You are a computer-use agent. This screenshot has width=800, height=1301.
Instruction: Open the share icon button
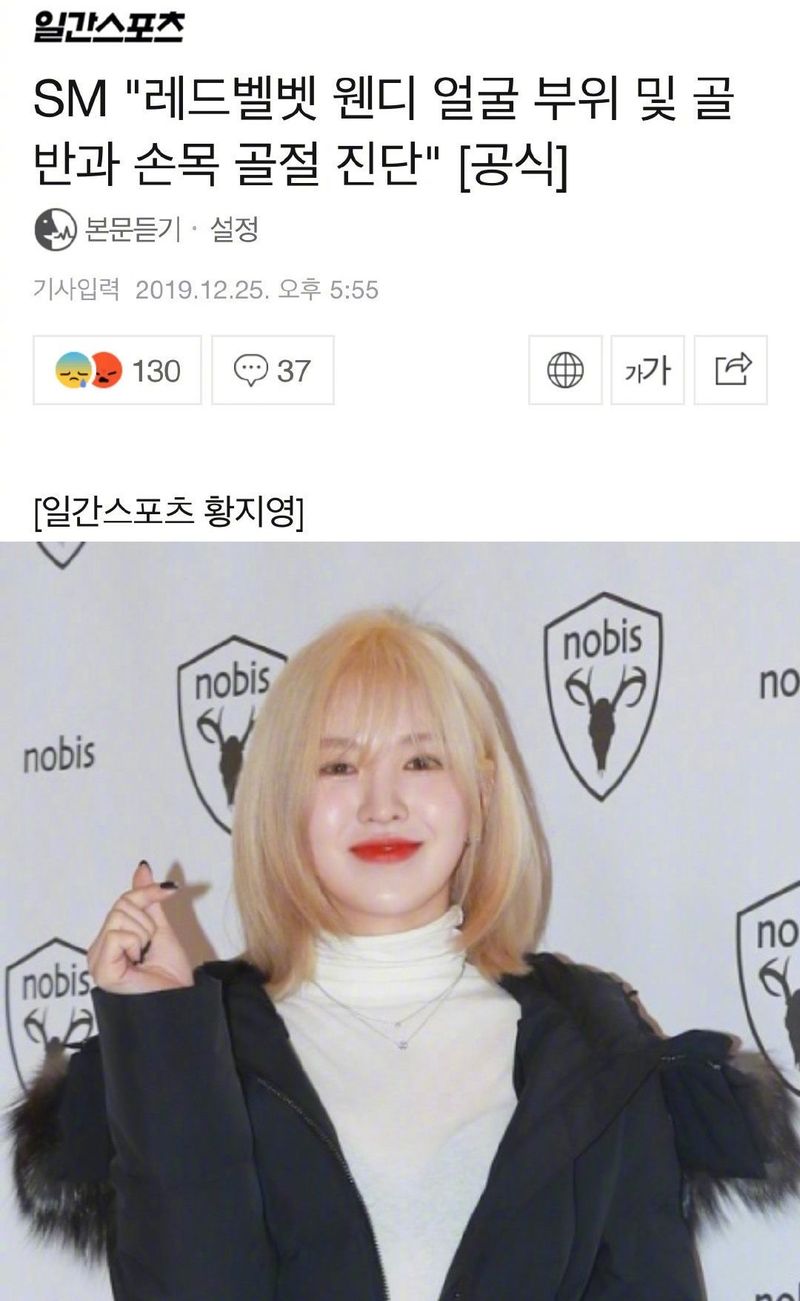pyautogui.click(x=731, y=370)
